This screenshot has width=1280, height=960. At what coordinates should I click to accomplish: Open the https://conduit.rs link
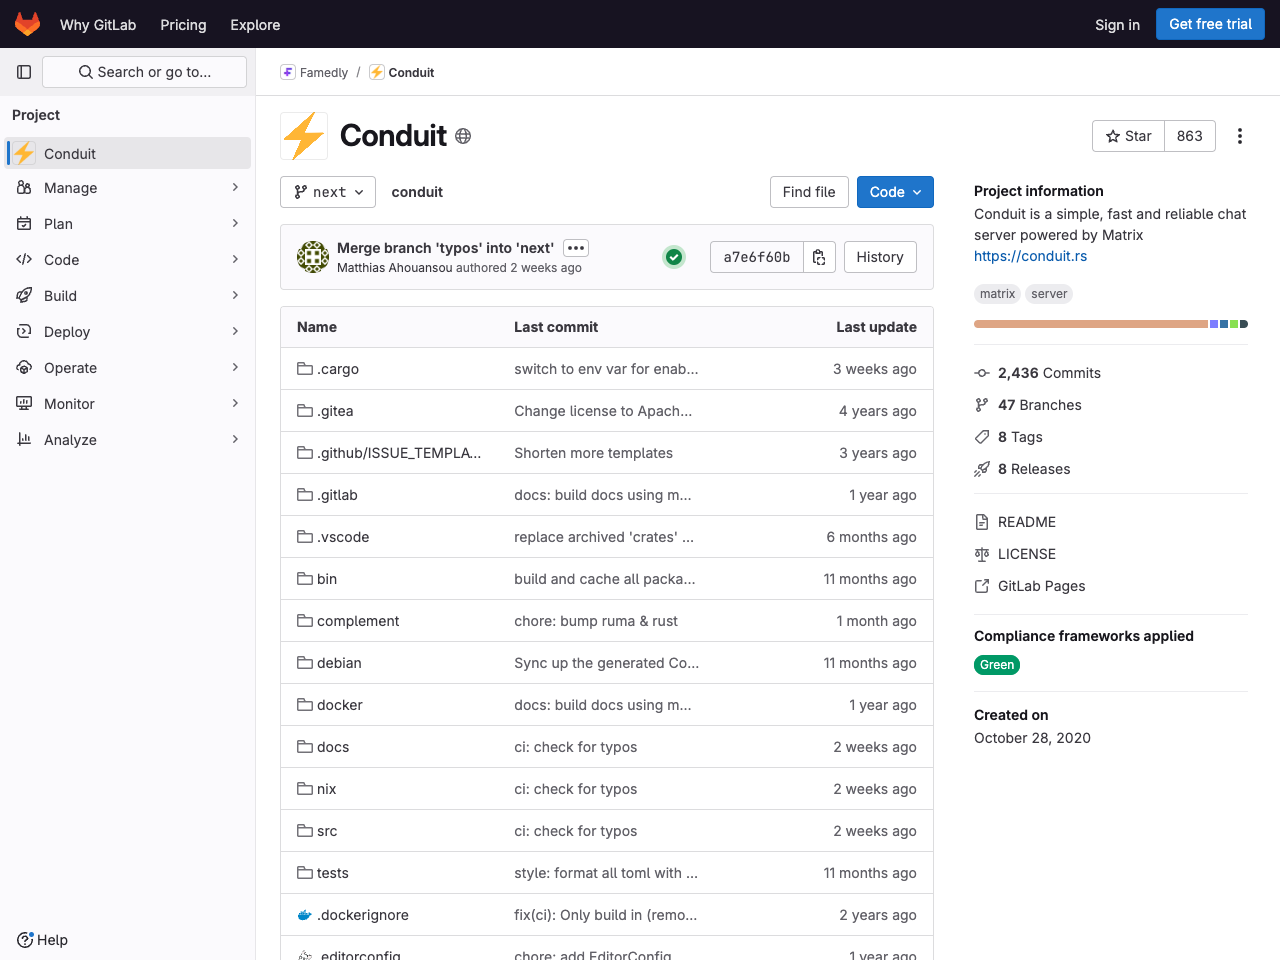1030,256
